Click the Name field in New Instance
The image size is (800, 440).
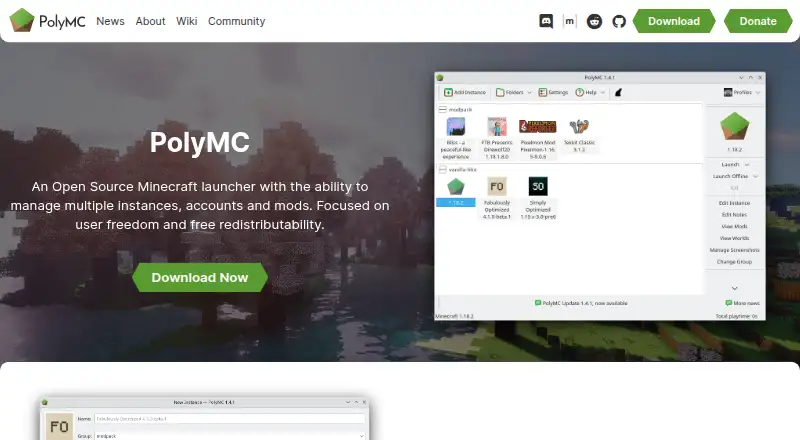[x=230, y=419]
